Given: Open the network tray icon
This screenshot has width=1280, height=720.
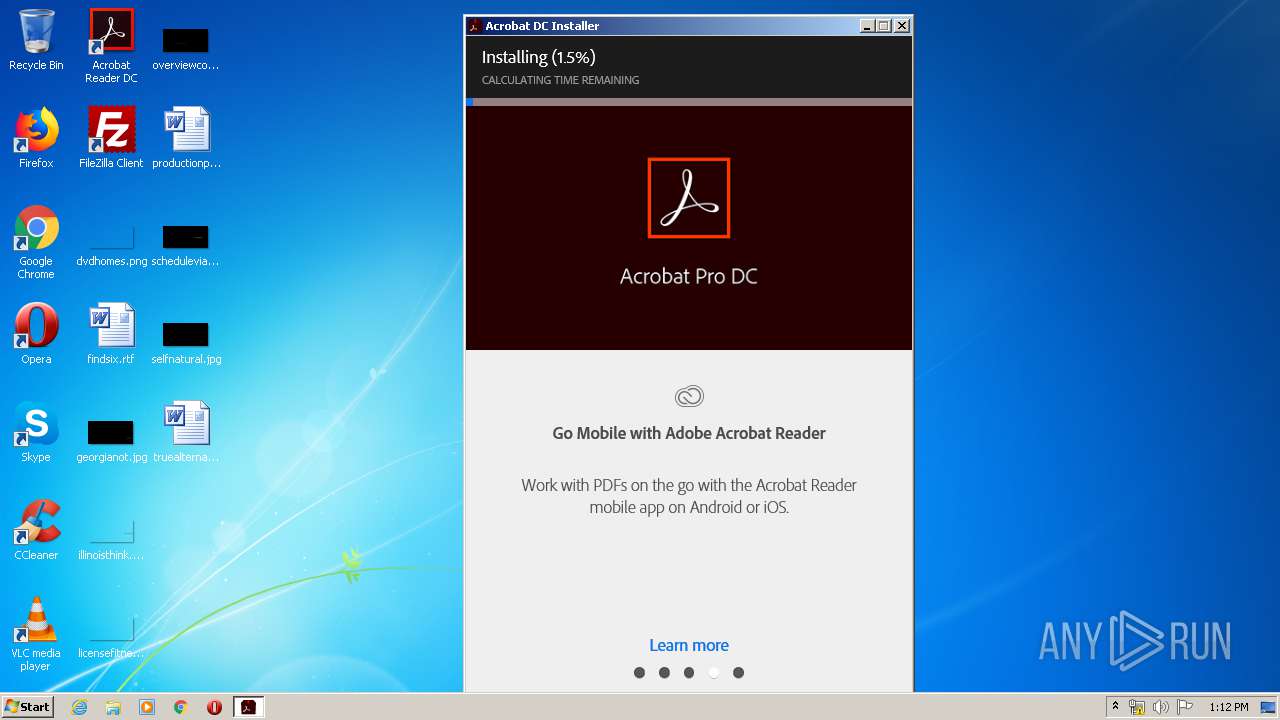Looking at the screenshot, I should pyautogui.click(x=1137, y=707).
